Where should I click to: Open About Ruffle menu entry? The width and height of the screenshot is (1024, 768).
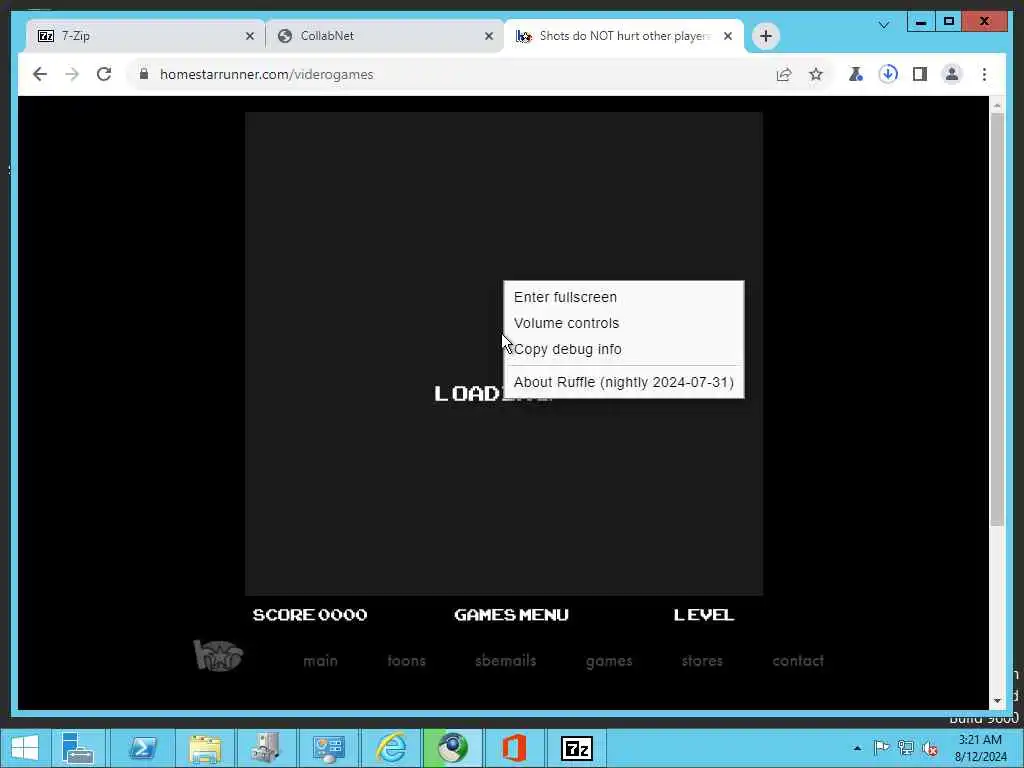pyautogui.click(x=624, y=382)
